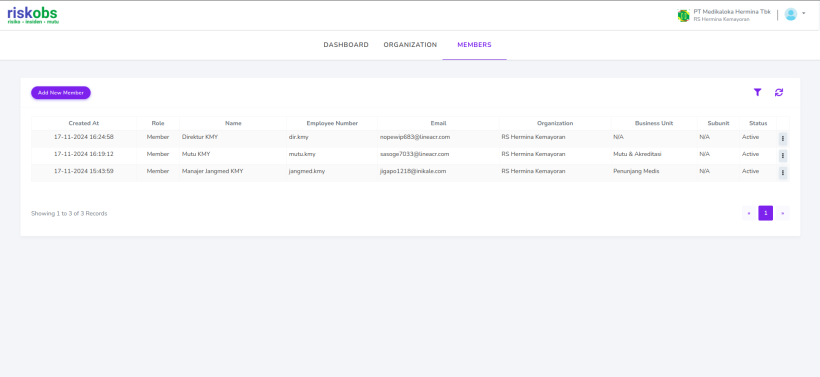
Task: Select the name Mutu KMY
Action: click(196, 154)
